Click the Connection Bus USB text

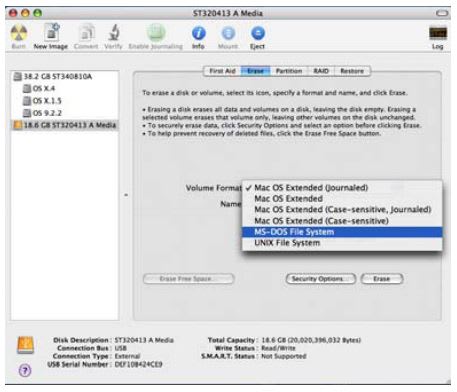pyautogui.click(x=121, y=348)
